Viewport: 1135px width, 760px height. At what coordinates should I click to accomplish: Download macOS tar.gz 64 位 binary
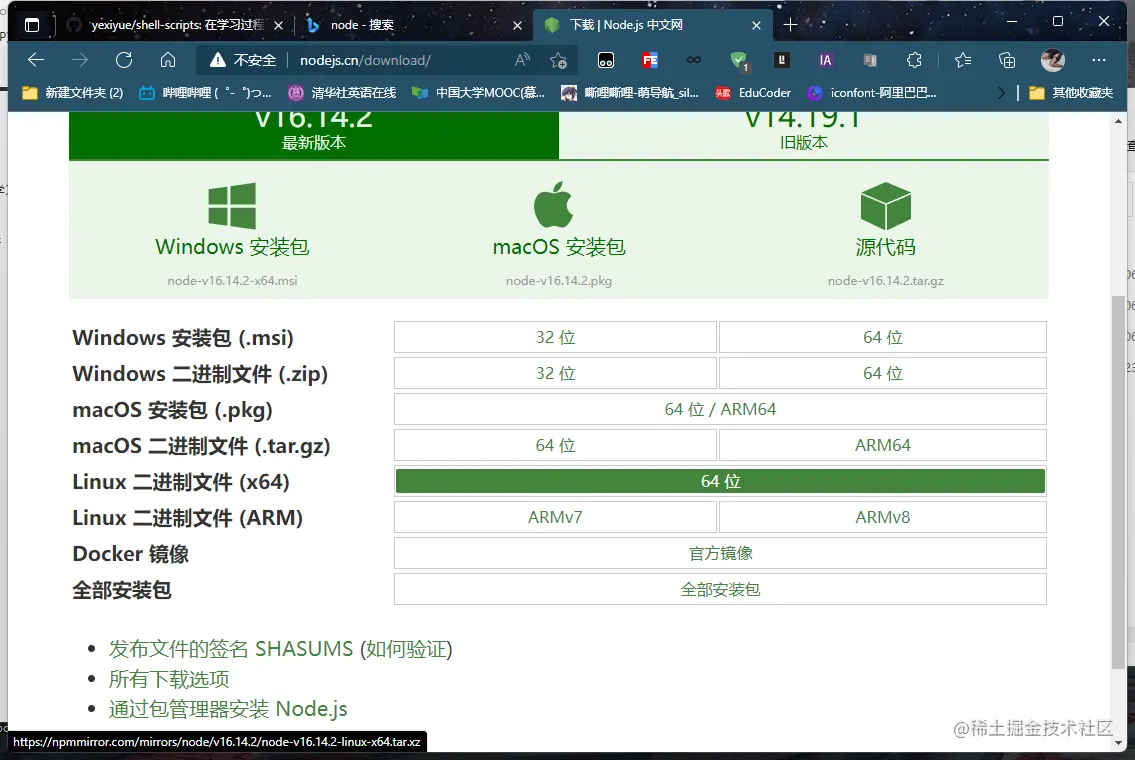click(x=555, y=445)
